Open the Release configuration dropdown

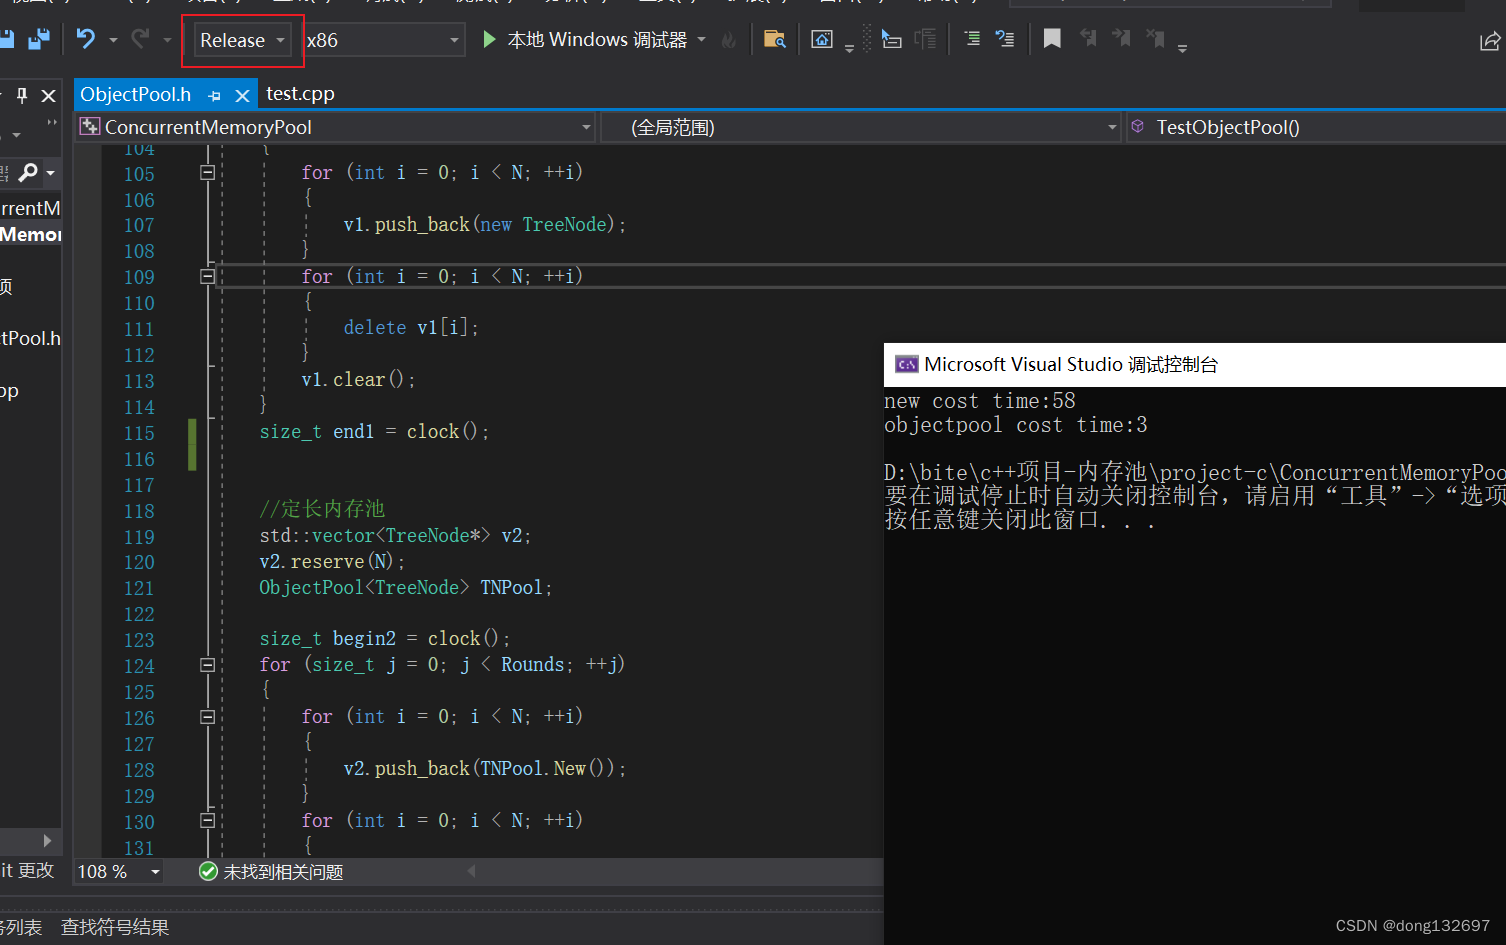click(x=243, y=40)
